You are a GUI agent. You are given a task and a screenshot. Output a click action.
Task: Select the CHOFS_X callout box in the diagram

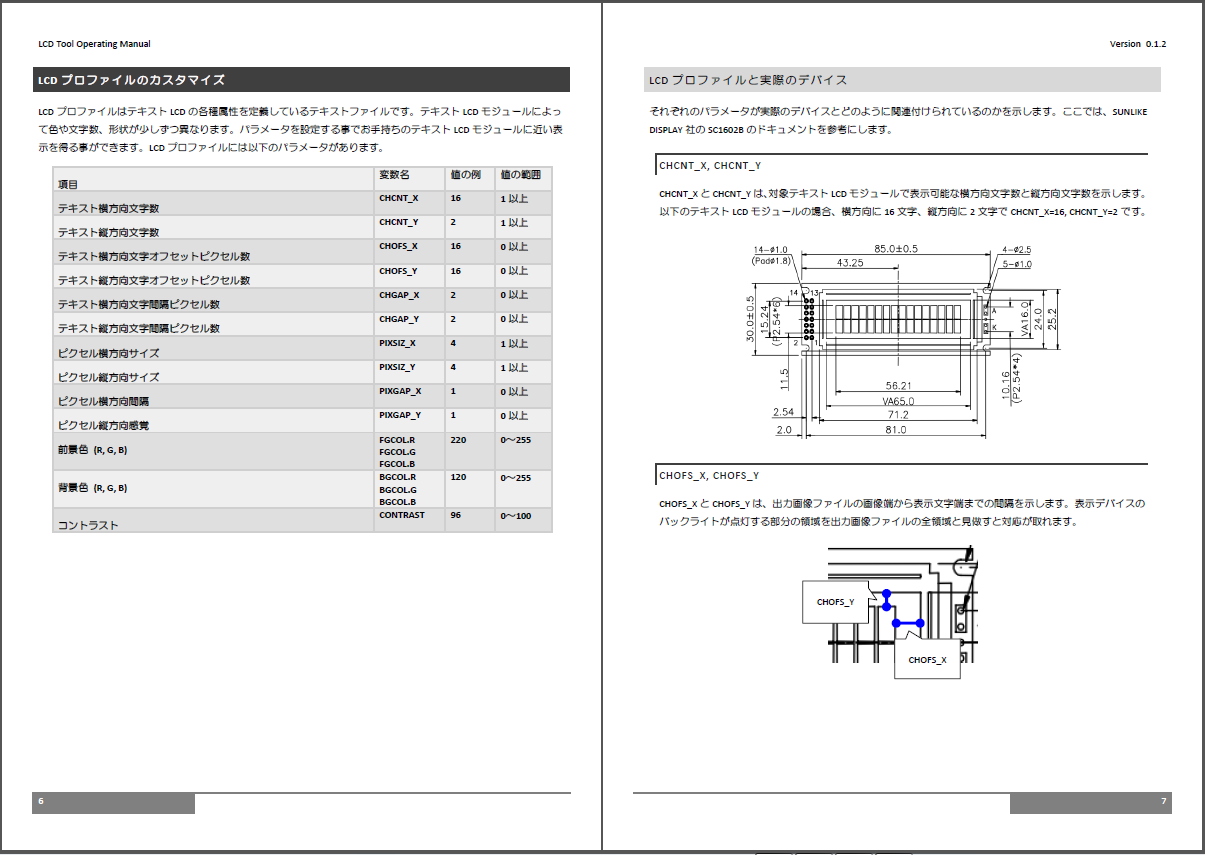coord(927,660)
